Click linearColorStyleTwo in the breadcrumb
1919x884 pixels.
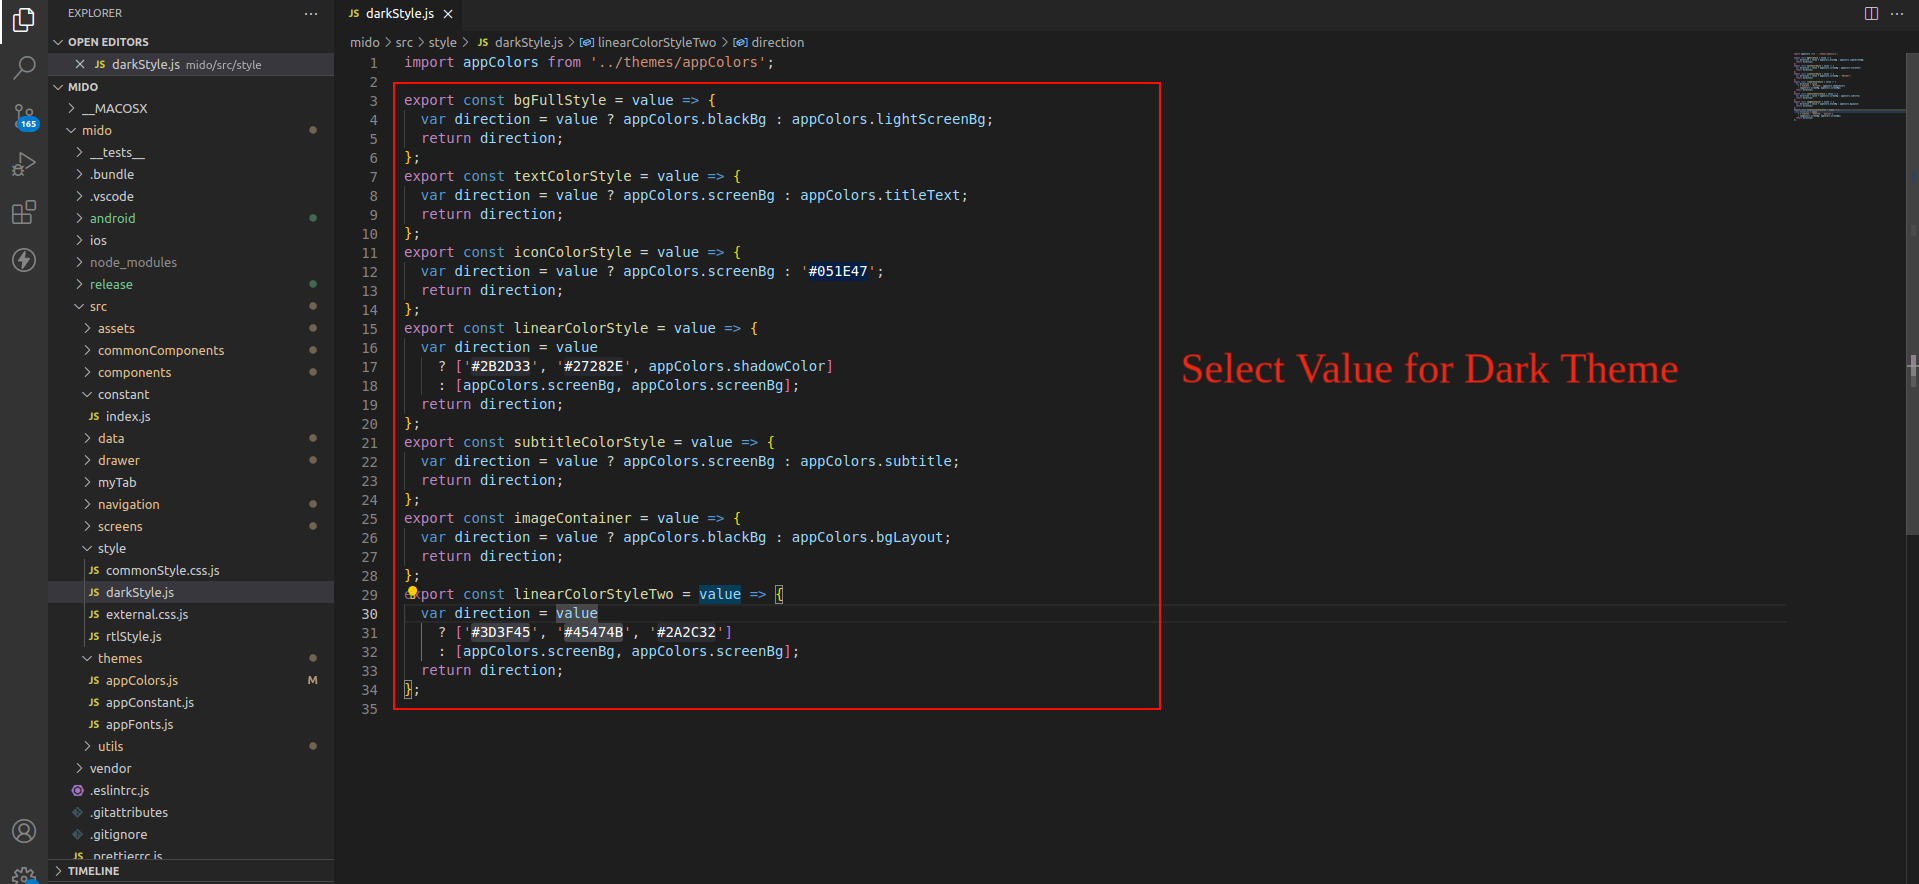tap(656, 42)
